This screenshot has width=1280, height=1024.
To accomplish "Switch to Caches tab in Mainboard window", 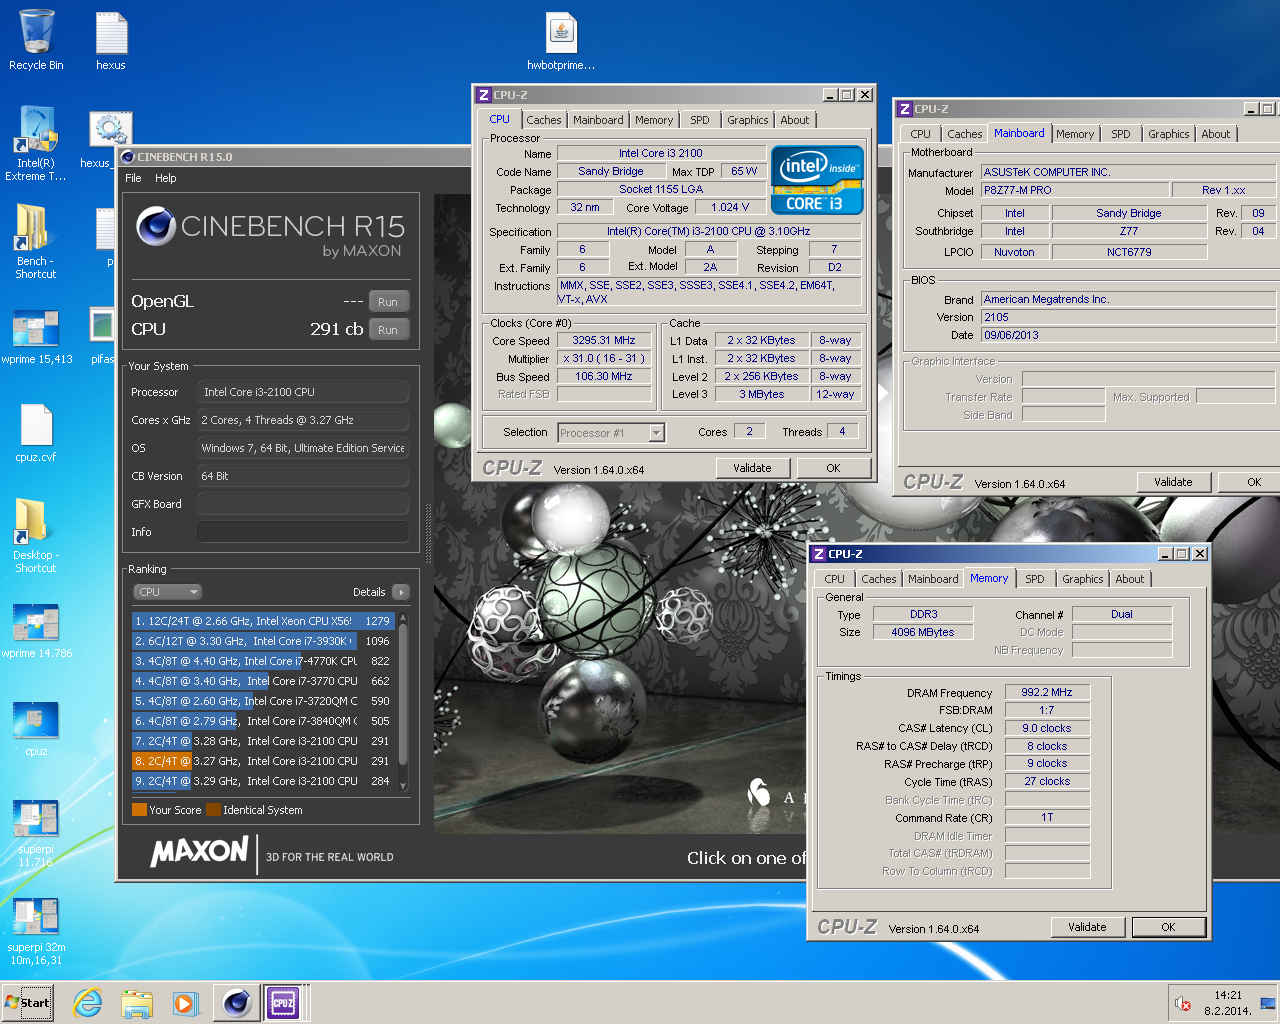I will click(x=965, y=134).
